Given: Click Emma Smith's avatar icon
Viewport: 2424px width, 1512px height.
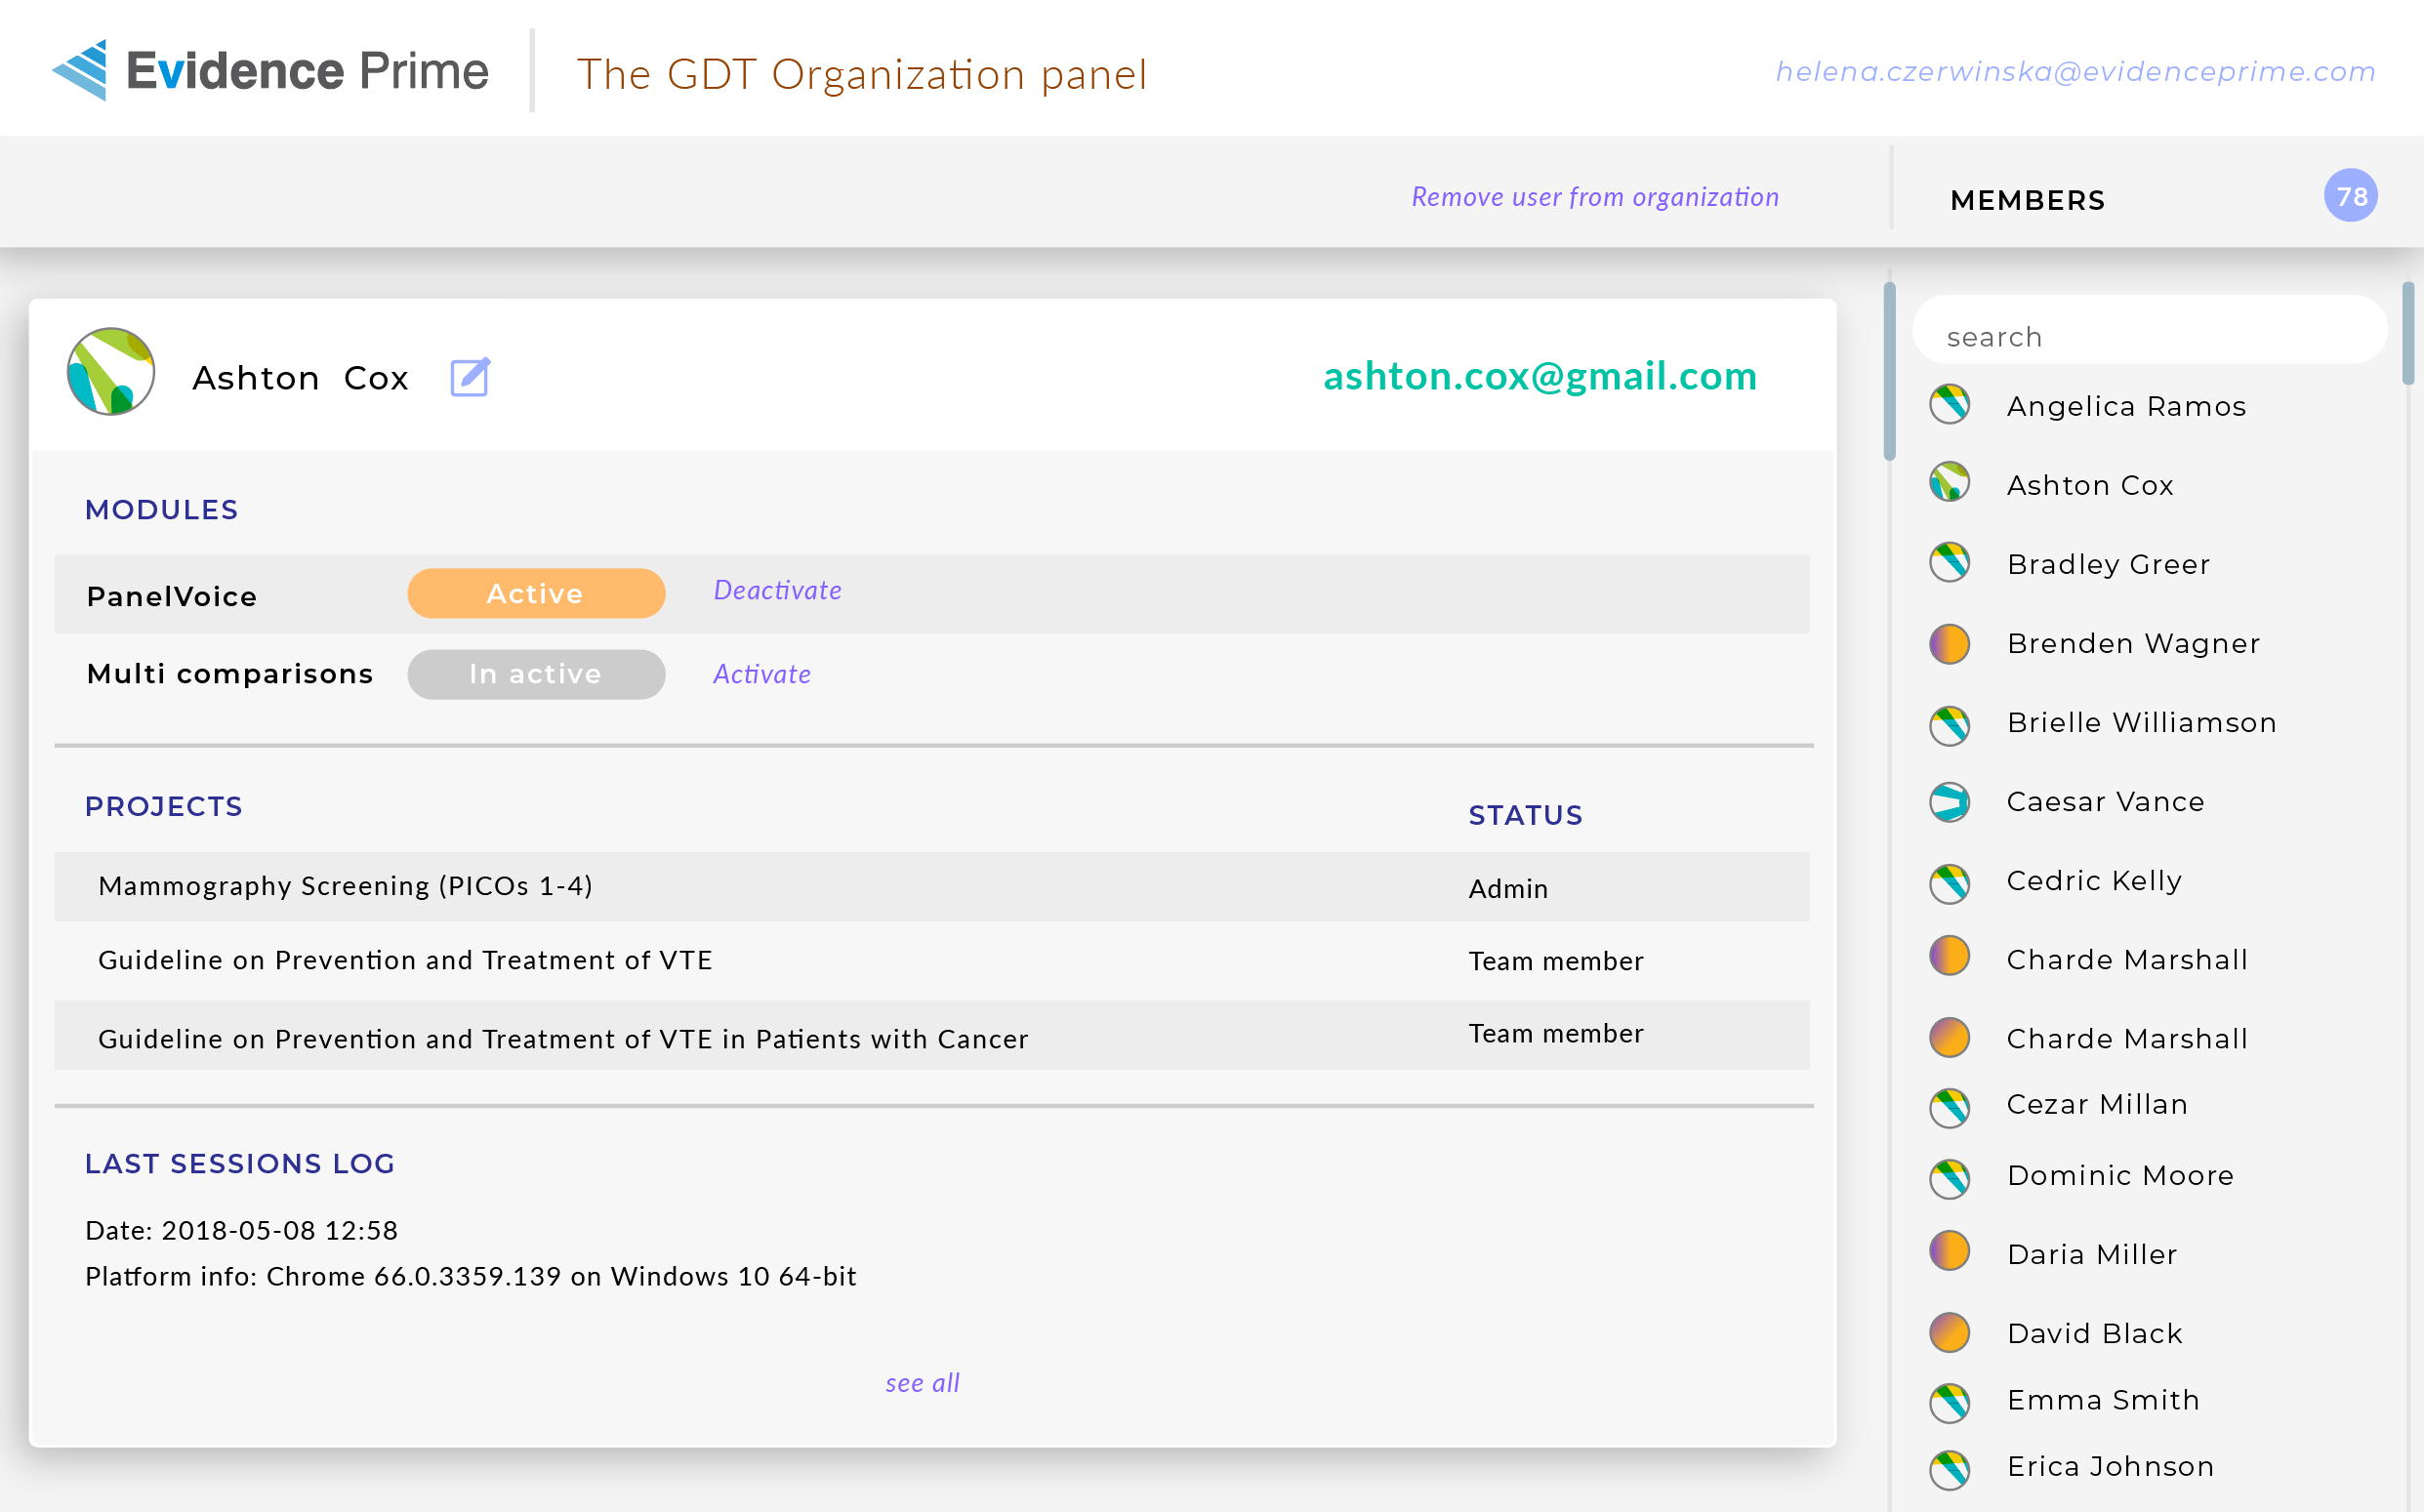Looking at the screenshot, I should 1949,1403.
